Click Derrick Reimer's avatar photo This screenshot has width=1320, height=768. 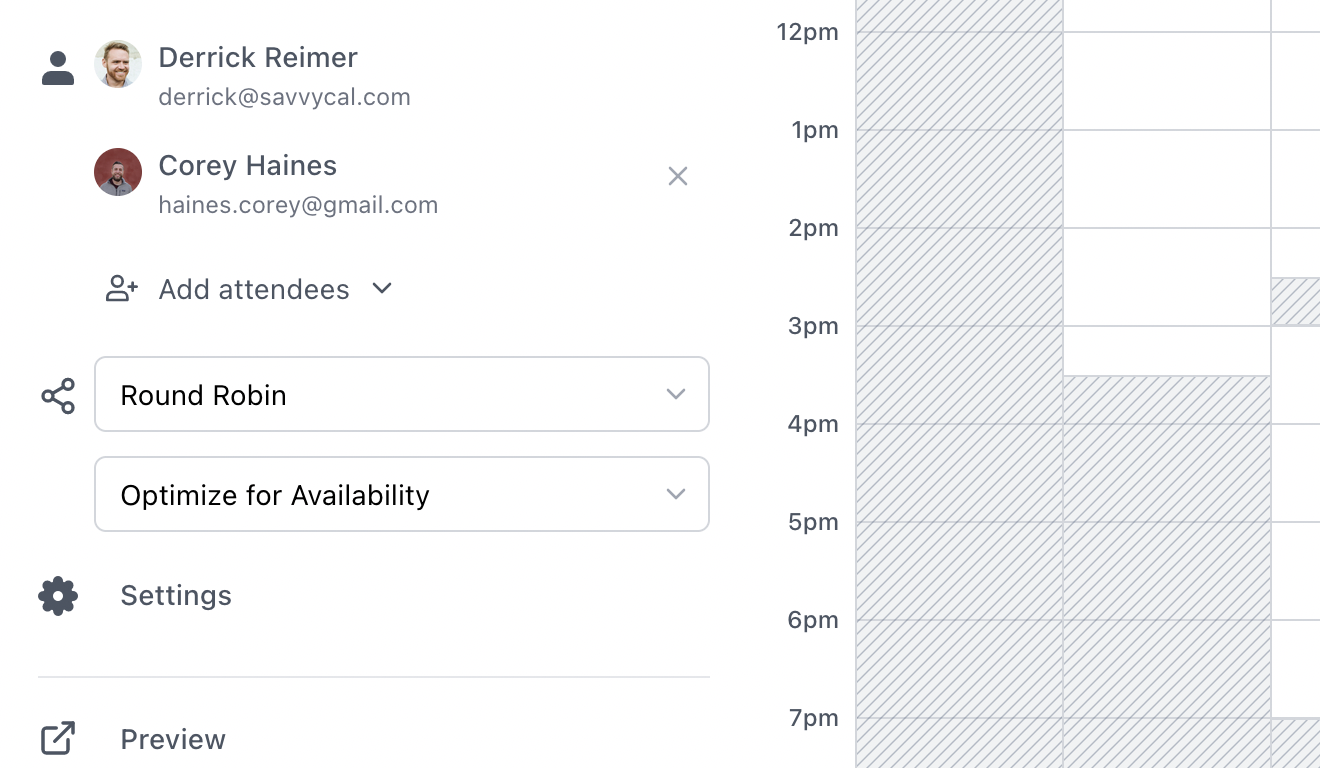coord(118,64)
